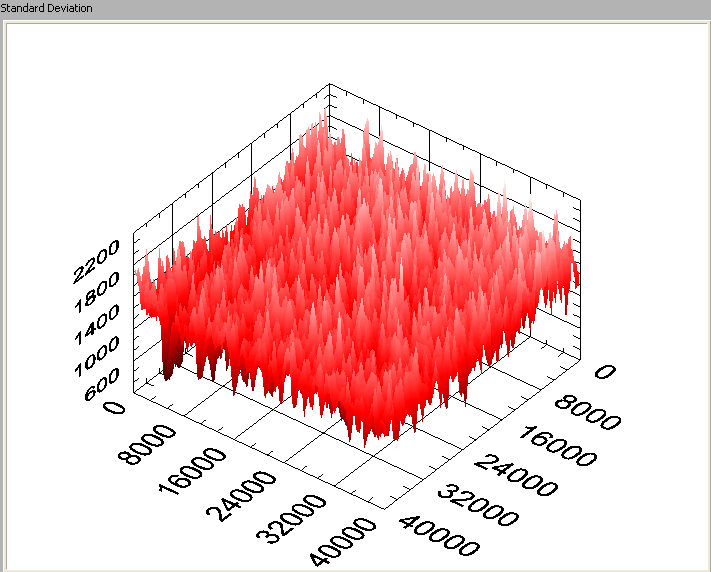Click the Standard Deviation panel title
Viewport: 711px width, 572px height.
coord(46,8)
